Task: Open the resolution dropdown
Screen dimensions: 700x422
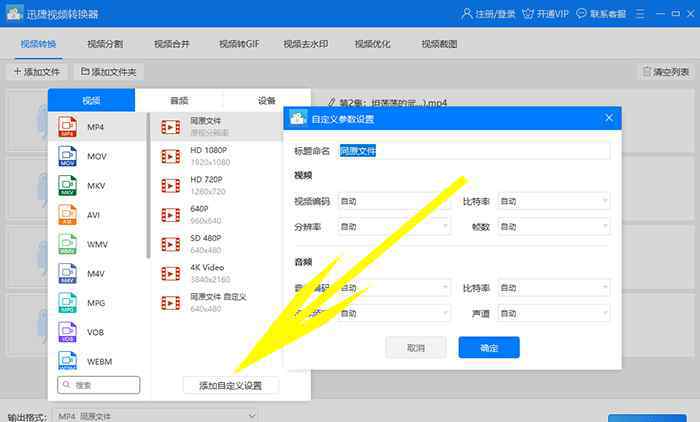Action: tap(394, 227)
